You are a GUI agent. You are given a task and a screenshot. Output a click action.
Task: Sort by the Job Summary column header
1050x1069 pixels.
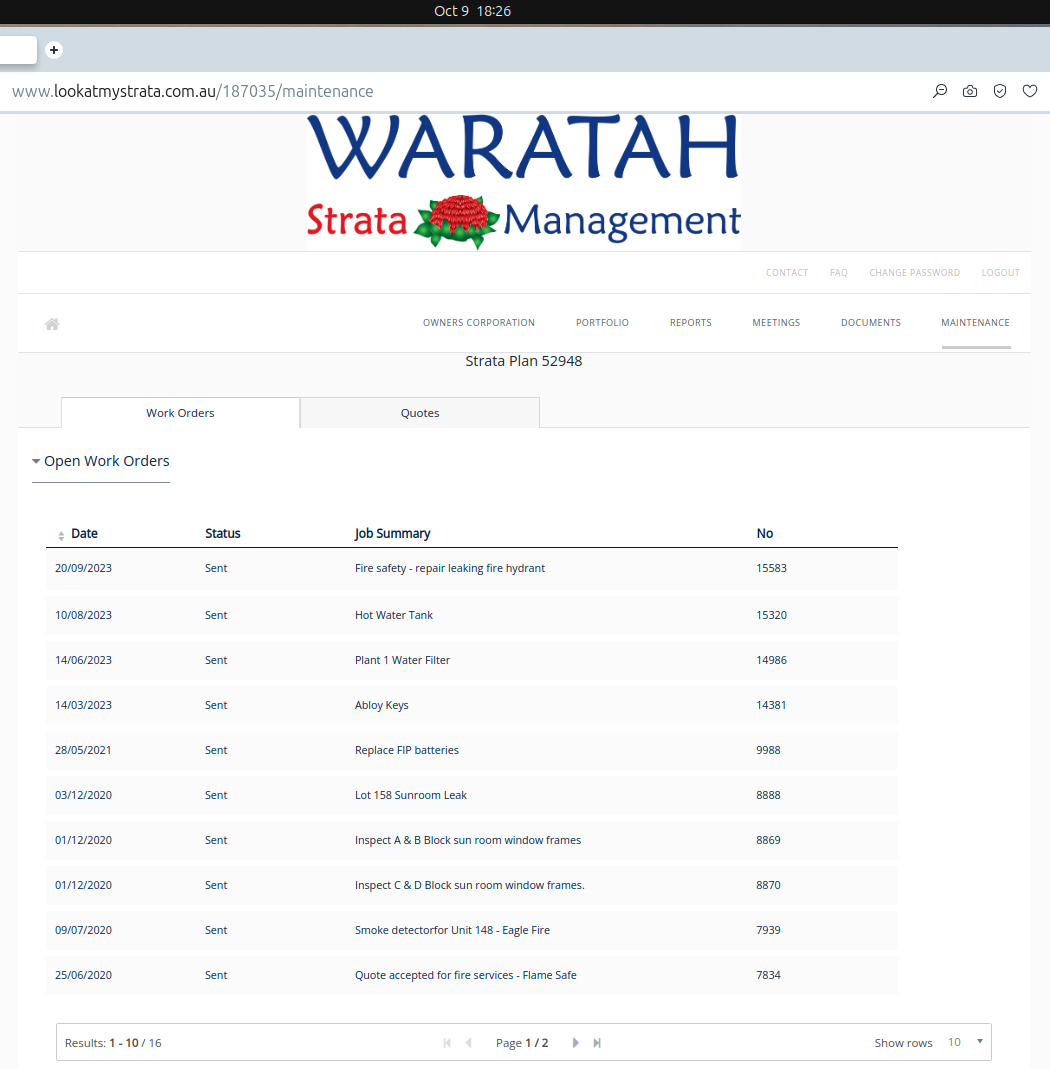(393, 534)
